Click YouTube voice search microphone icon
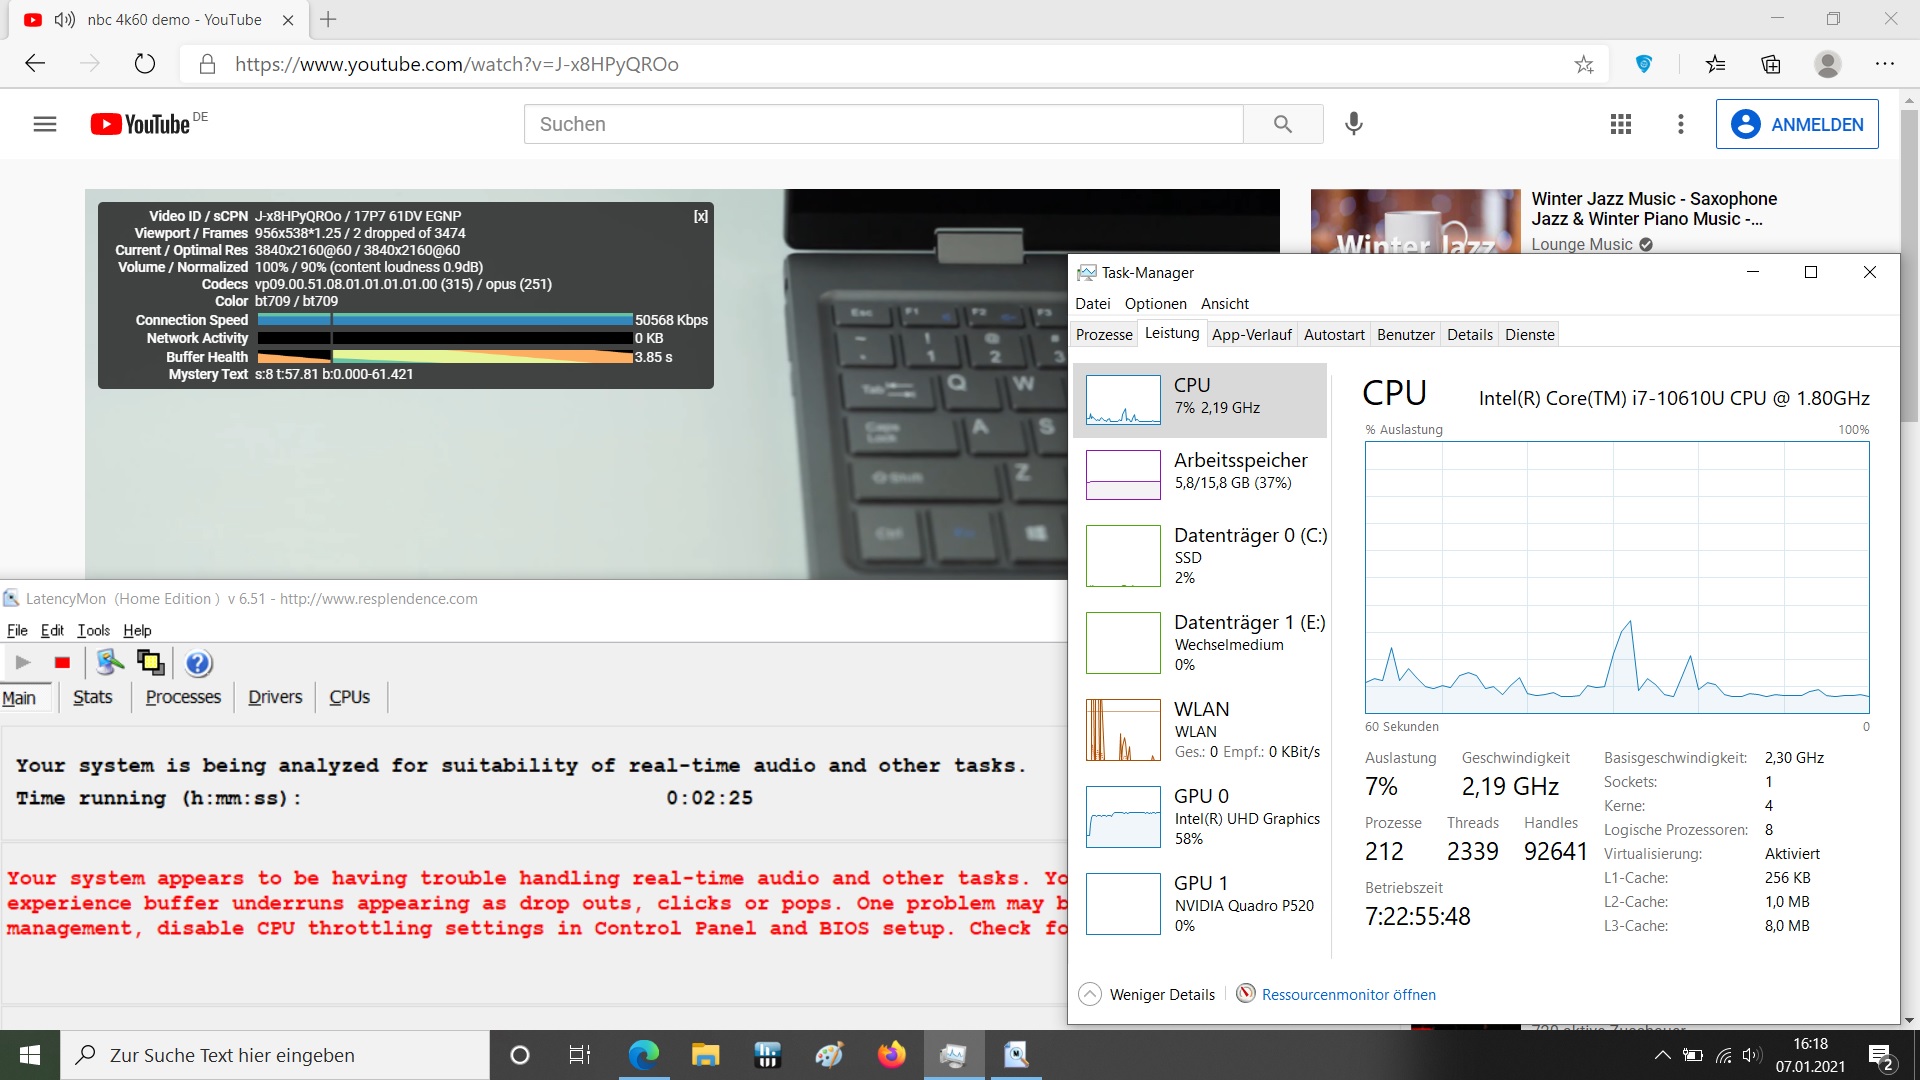 click(1353, 124)
